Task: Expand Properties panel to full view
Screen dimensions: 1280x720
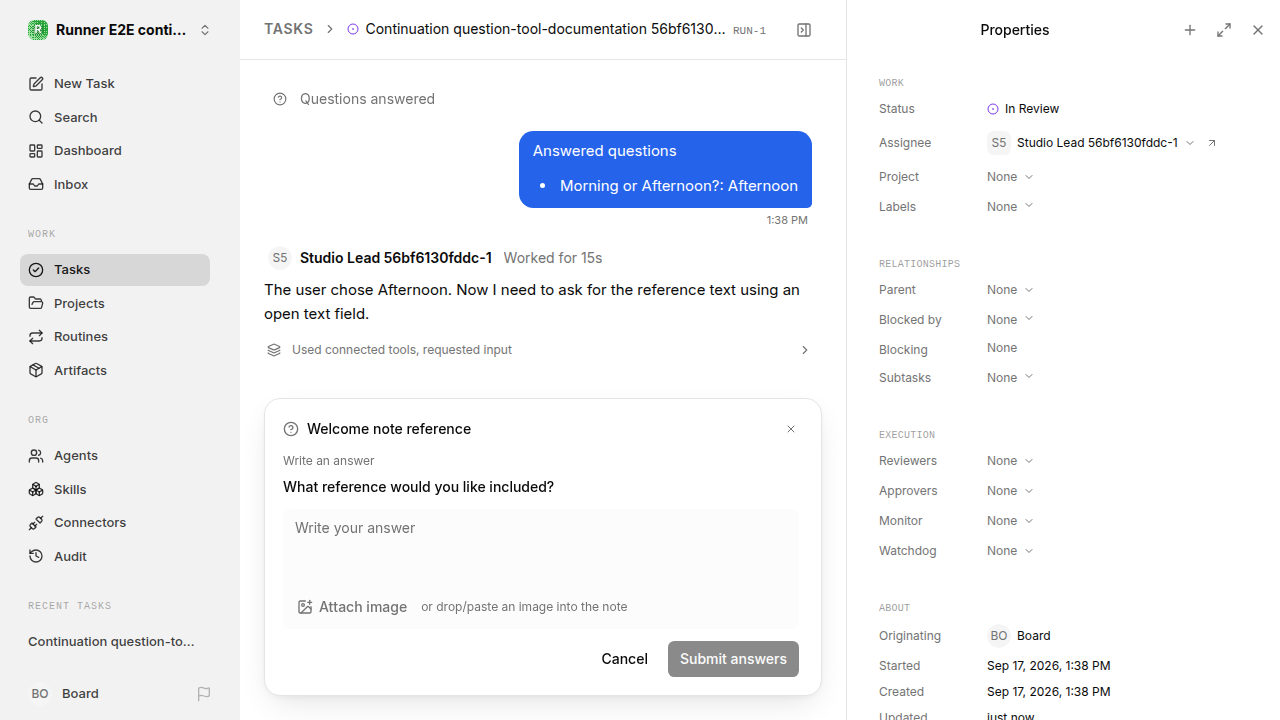Action: 1224,30
